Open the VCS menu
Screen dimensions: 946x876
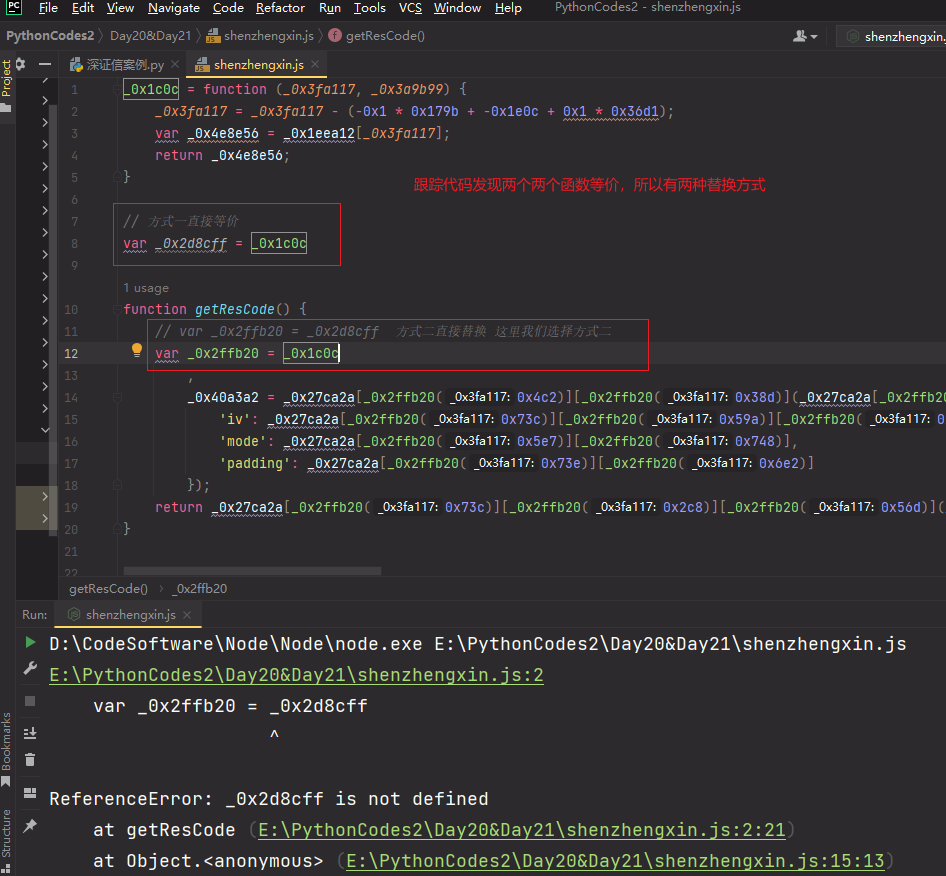tap(410, 8)
